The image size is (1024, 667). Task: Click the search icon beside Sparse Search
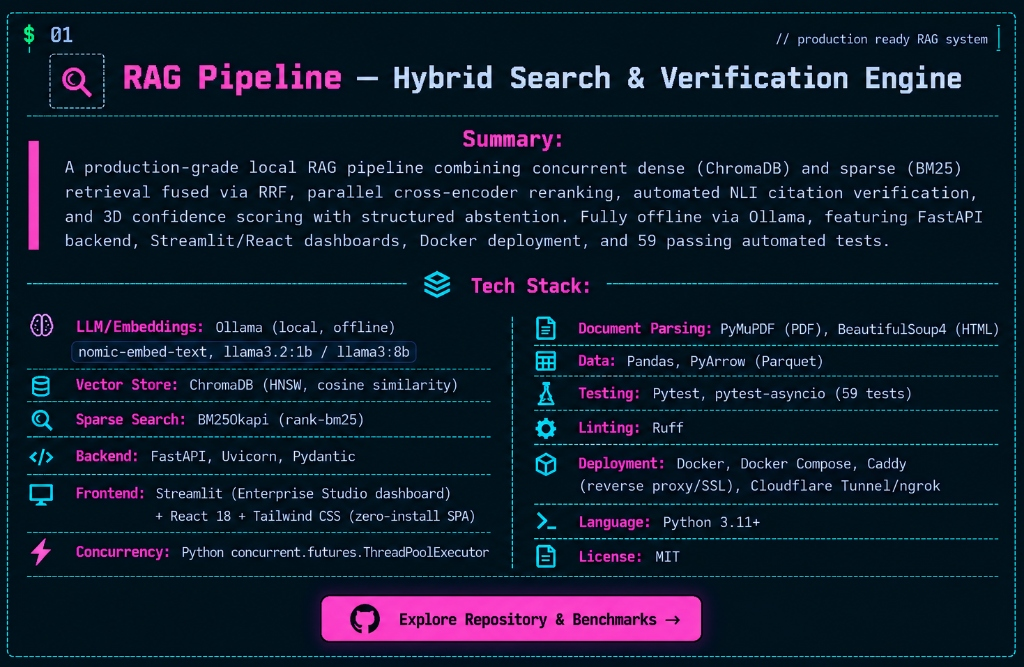(x=42, y=420)
